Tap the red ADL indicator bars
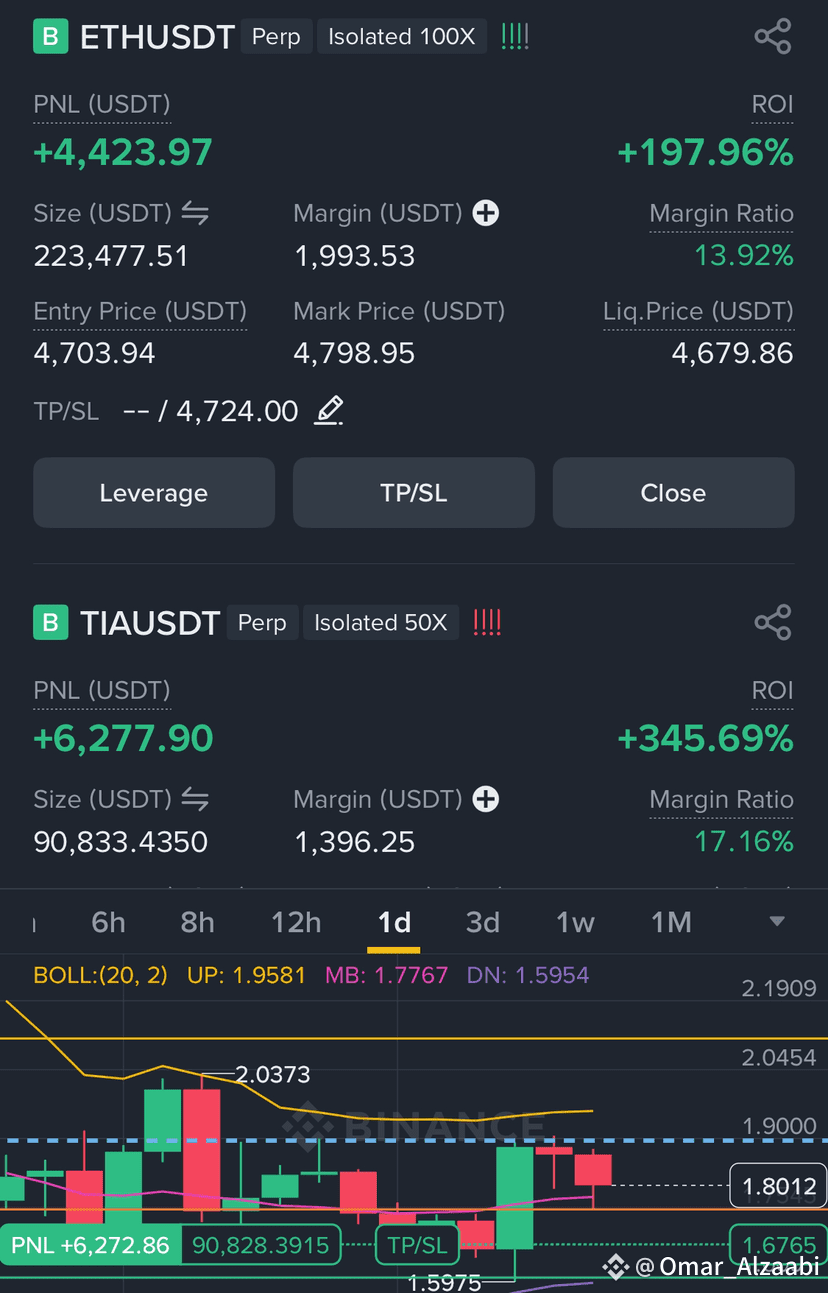The width and height of the screenshot is (828, 1293). (x=487, y=623)
